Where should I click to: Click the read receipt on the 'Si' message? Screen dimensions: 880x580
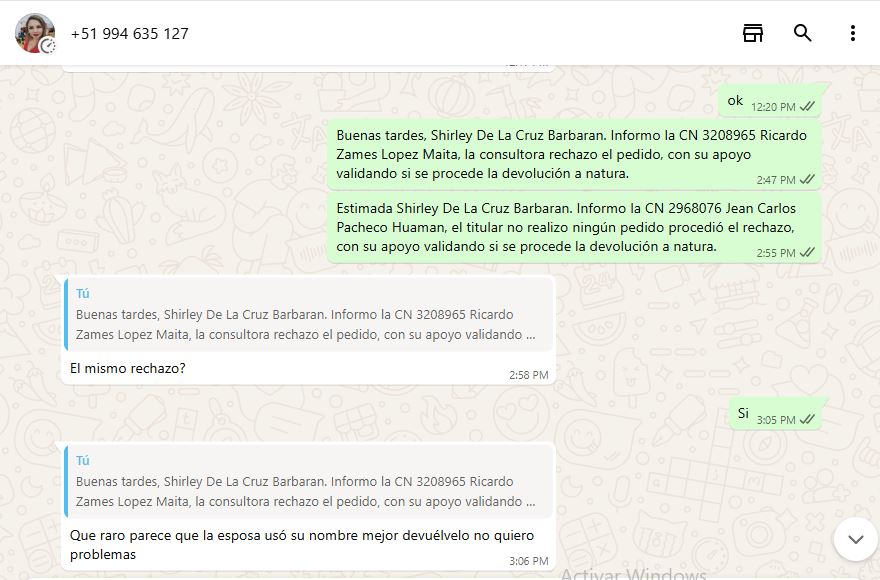pyautogui.click(x=807, y=420)
